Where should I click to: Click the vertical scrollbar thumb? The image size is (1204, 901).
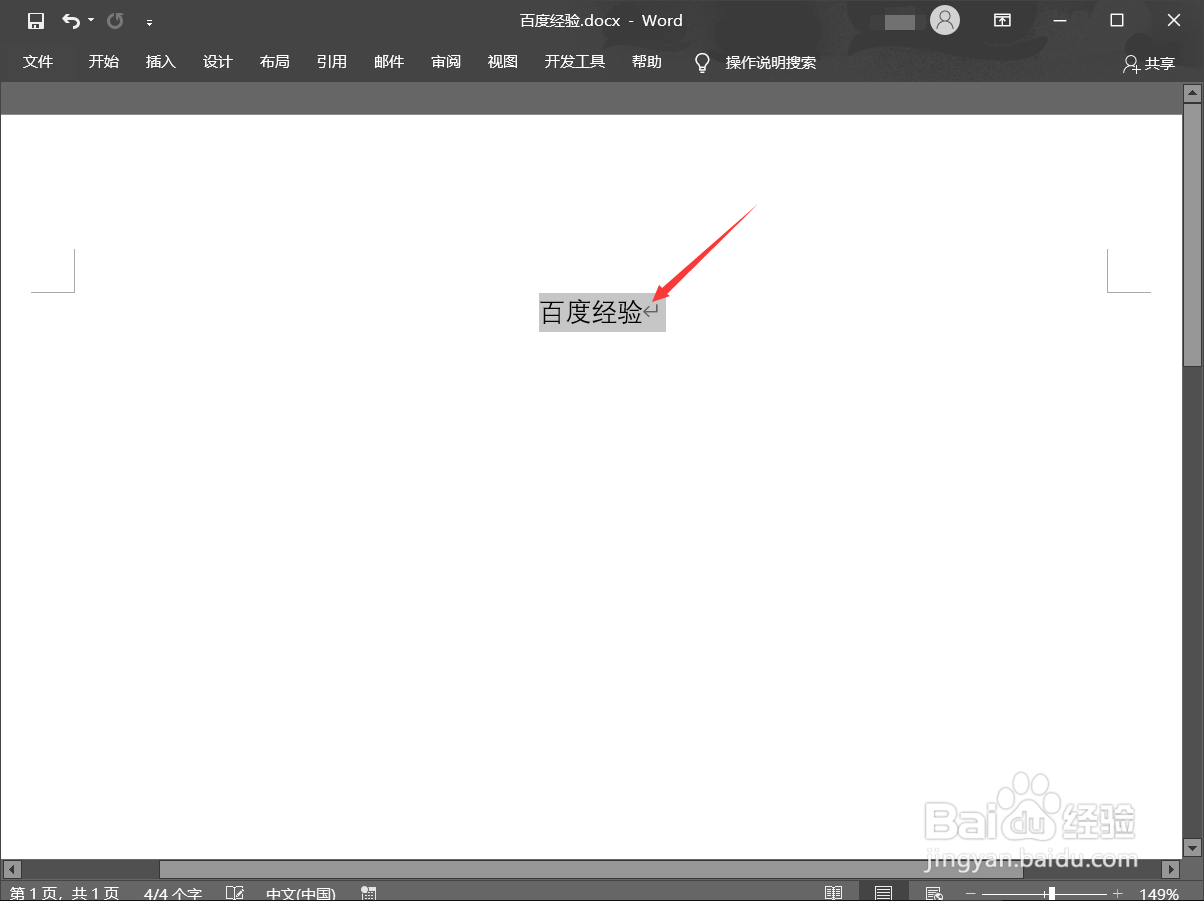[x=1192, y=234]
